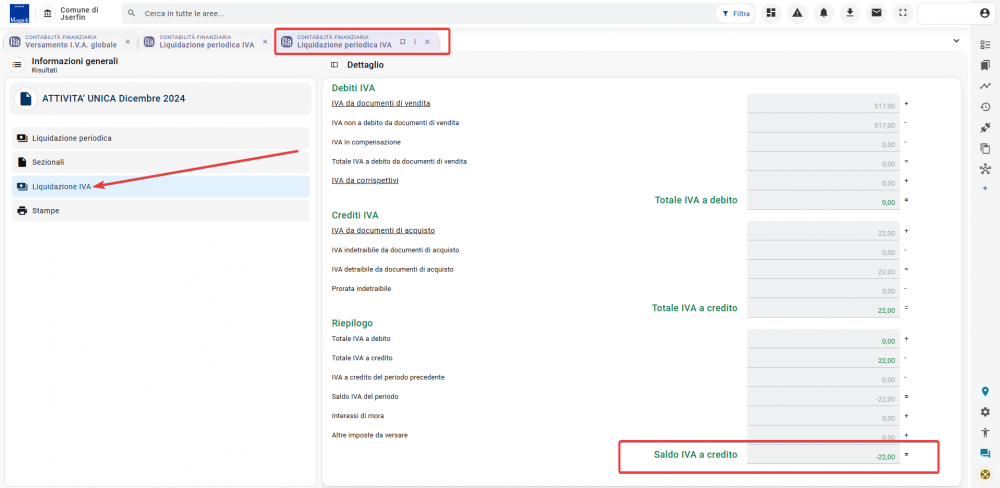Click the Crediti IVA section heading
1000x488 pixels.
[x=355, y=215]
